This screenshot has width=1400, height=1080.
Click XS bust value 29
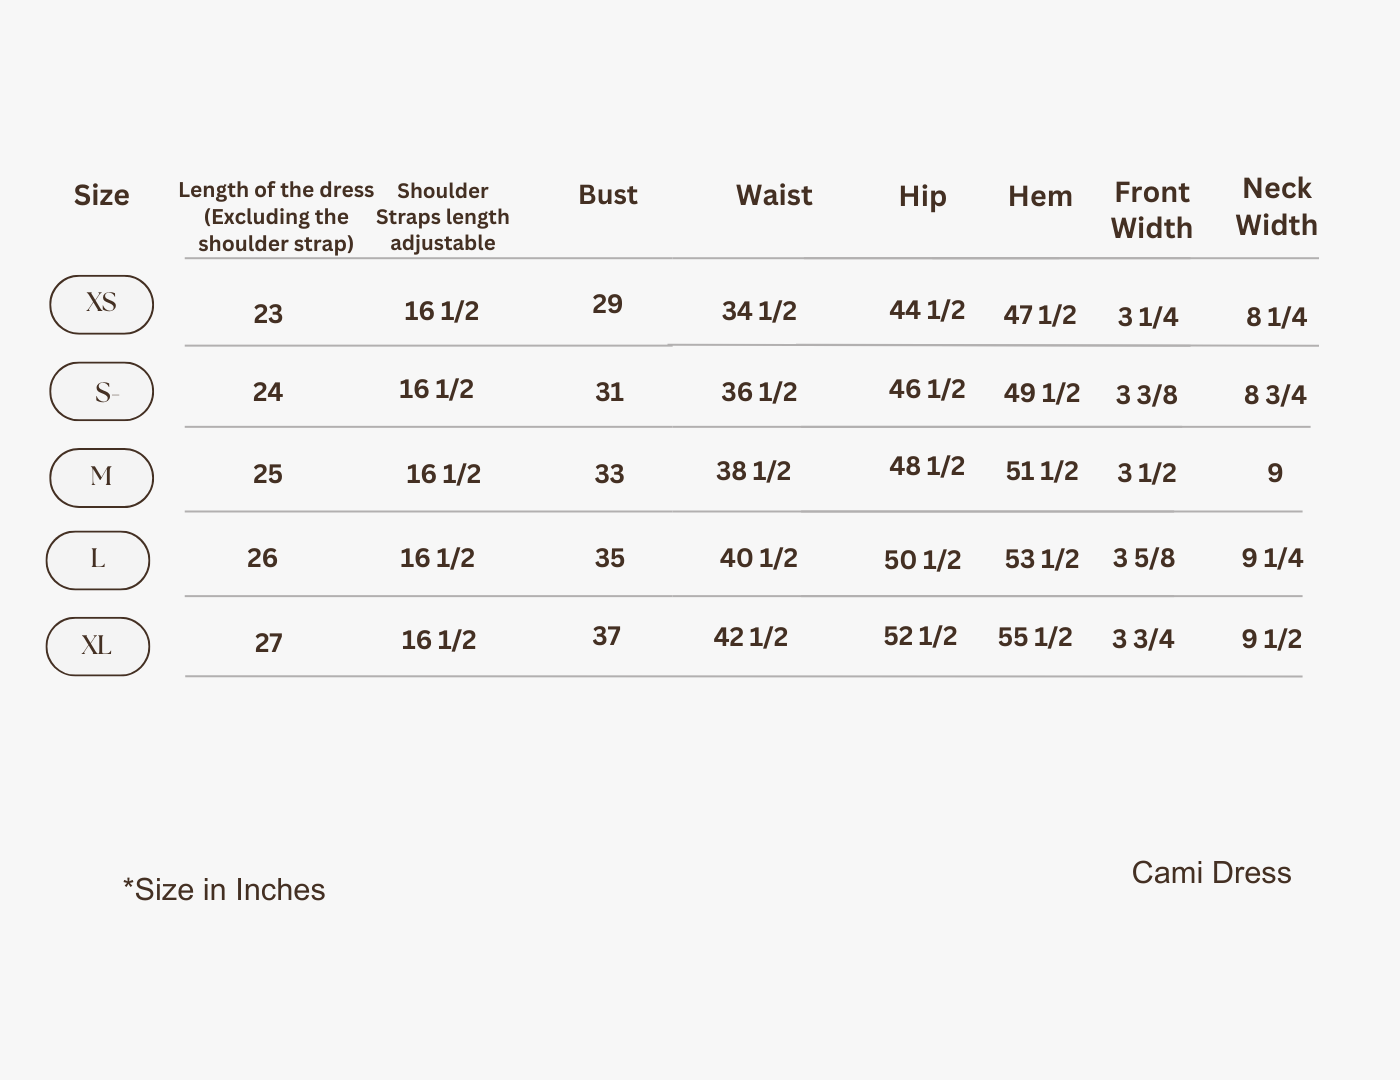[x=607, y=304]
